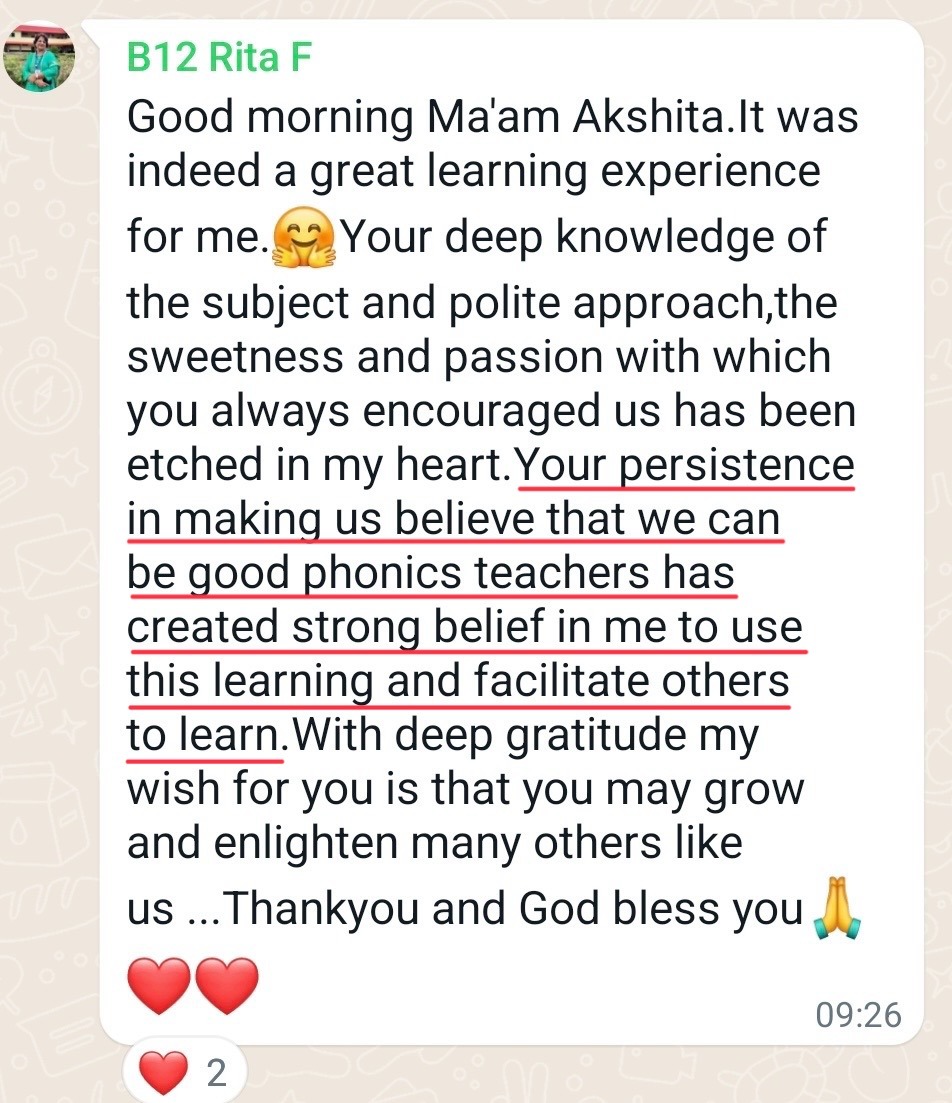
Task: Select the second red heart emoji in message
Action: [x=227, y=985]
